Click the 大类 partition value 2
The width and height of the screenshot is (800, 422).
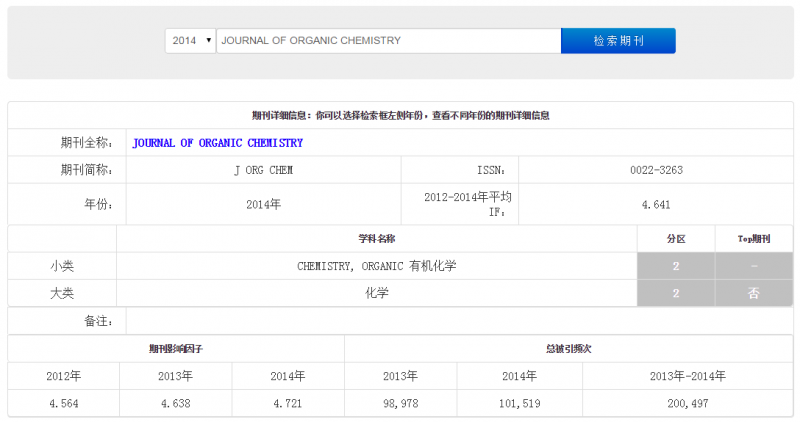(x=676, y=293)
